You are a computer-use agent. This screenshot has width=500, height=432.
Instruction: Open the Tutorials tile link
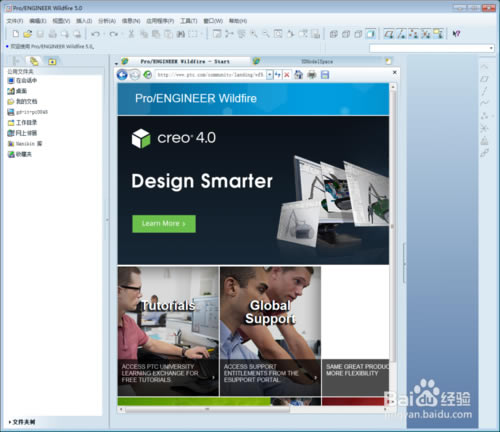tap(168, 331)
